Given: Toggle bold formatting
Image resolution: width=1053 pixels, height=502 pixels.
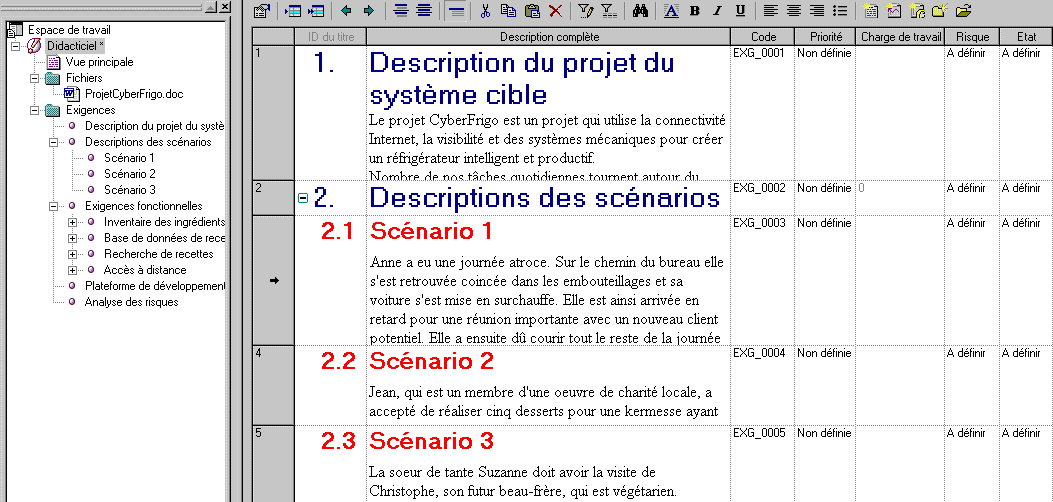Looking at the screenshot, I should tap(694, 10).
